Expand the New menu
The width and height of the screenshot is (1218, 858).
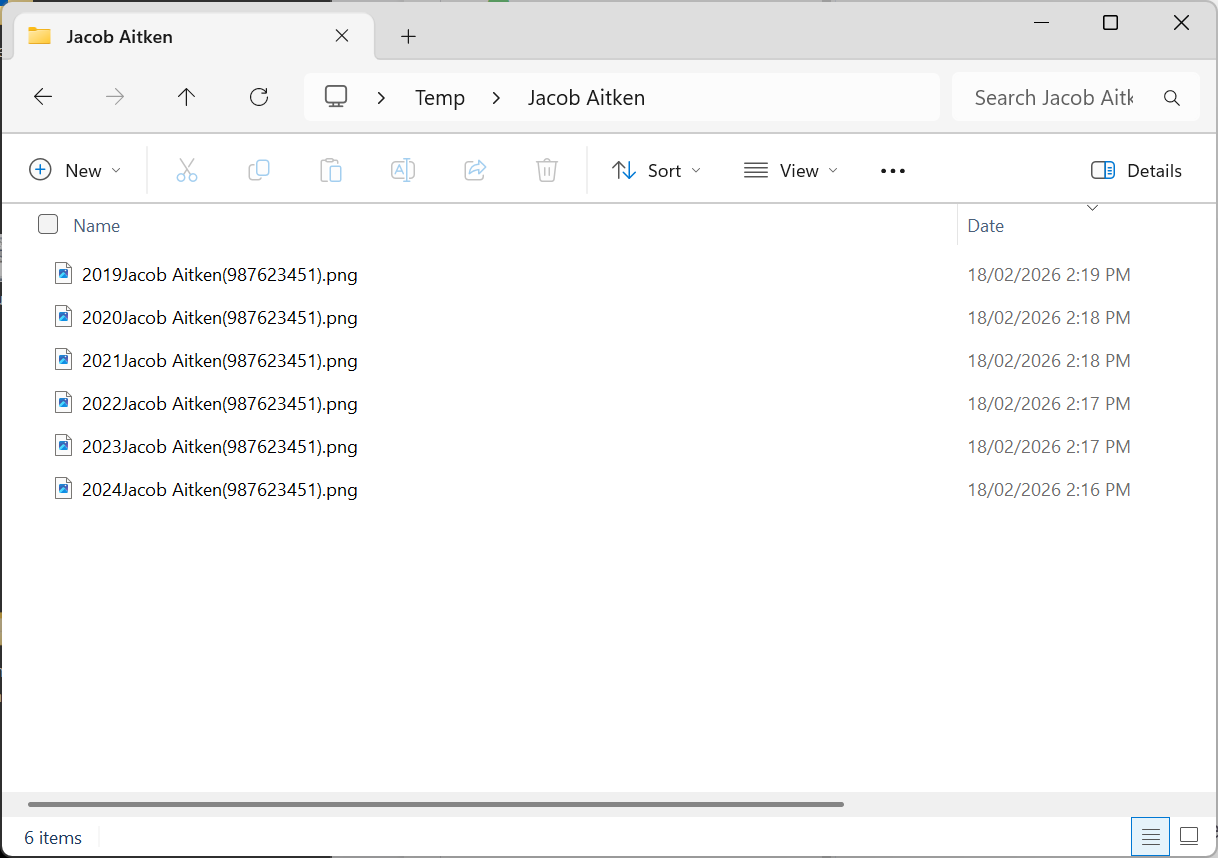click(x=75, y=170)
